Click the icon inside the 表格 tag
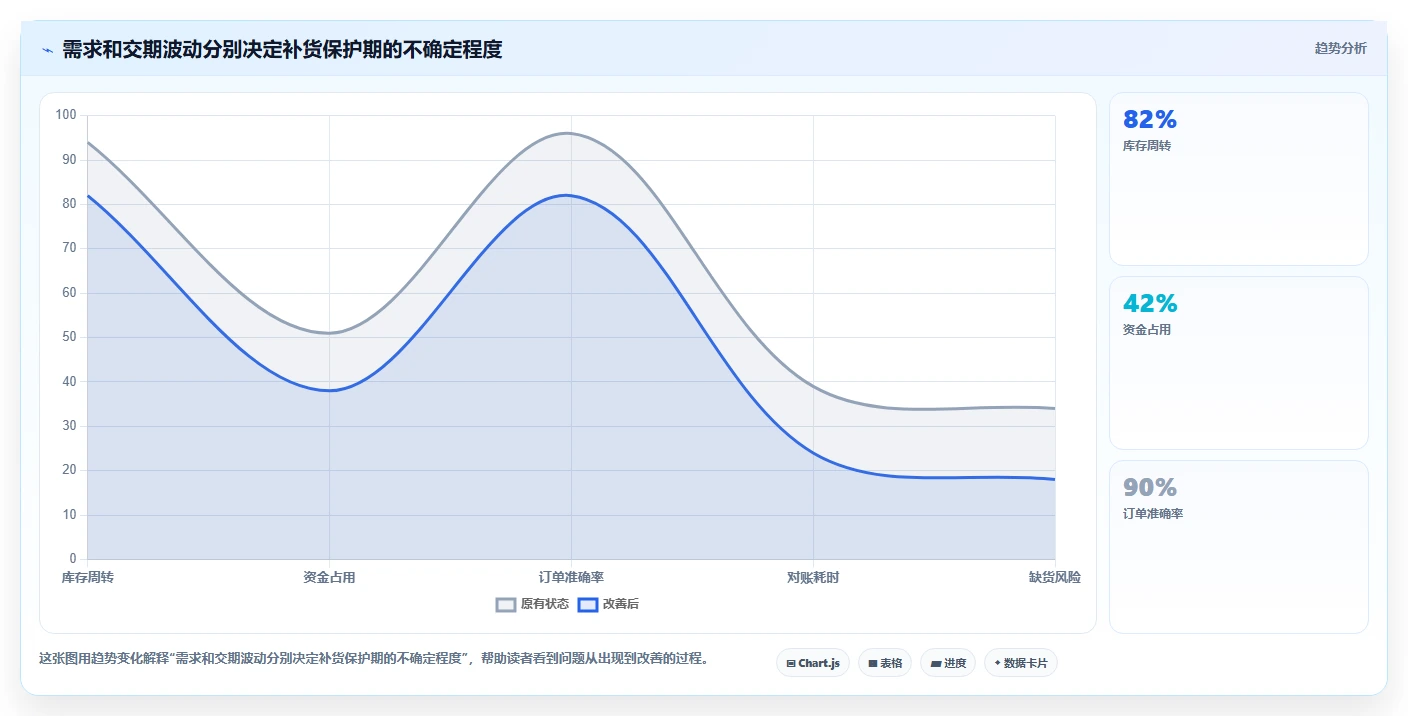Image resolution: width=1408 pixels, height=716 pixels. click(873, 663)
